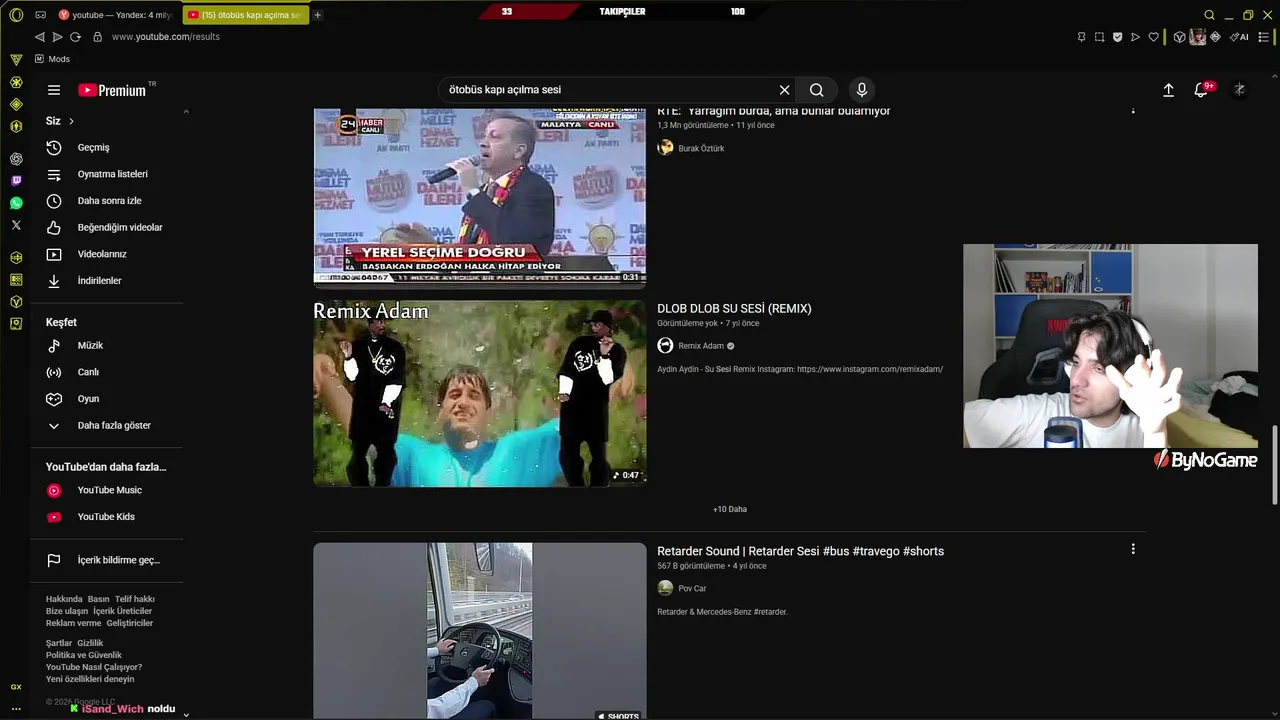Click the site padlock security icon
1280x720 pixels.
[x=97, y=37]
